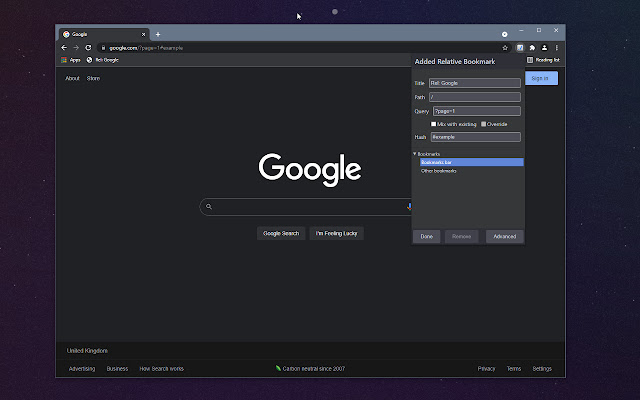
Task: Click the tab search circle icon
Action: coord(504,34)
